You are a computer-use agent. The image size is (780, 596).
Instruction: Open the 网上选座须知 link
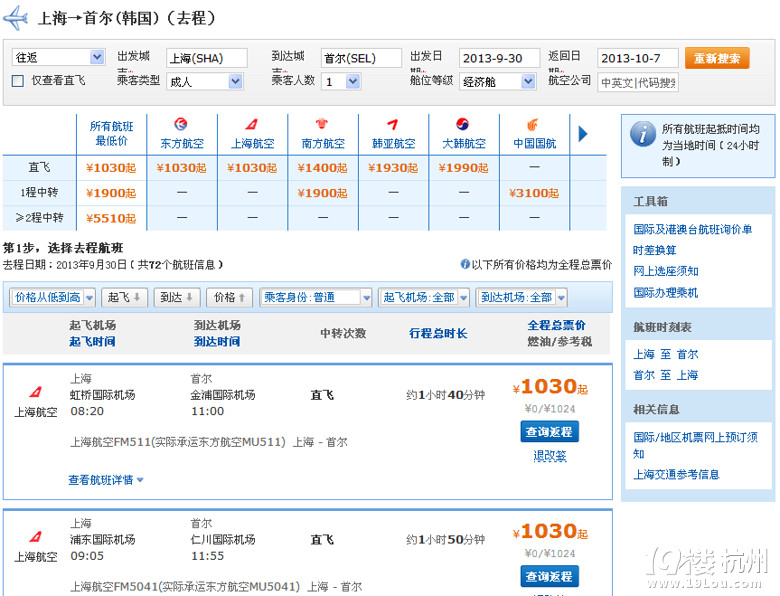pos(666,271)
